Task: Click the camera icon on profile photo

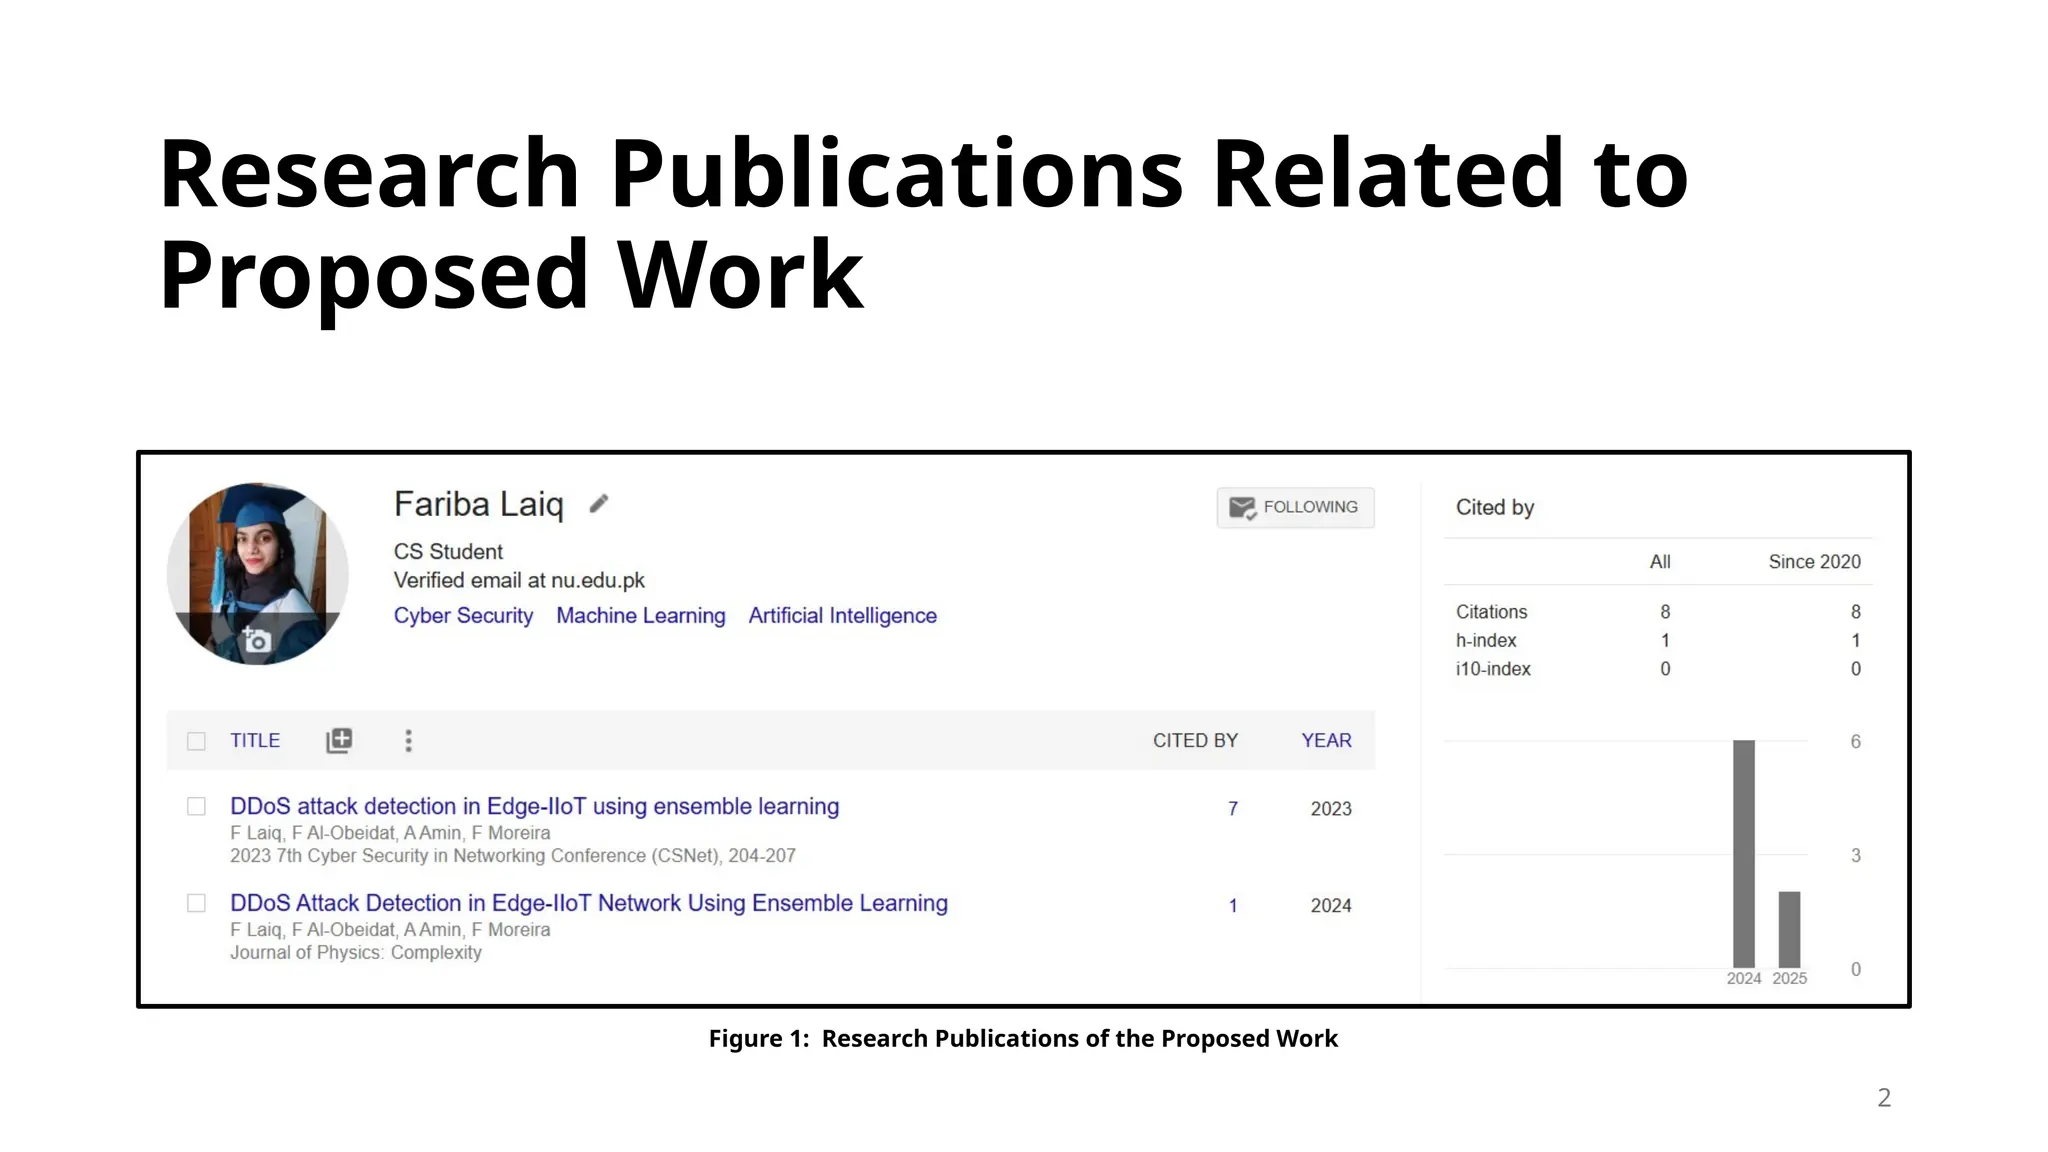Action: coord(257,641)
